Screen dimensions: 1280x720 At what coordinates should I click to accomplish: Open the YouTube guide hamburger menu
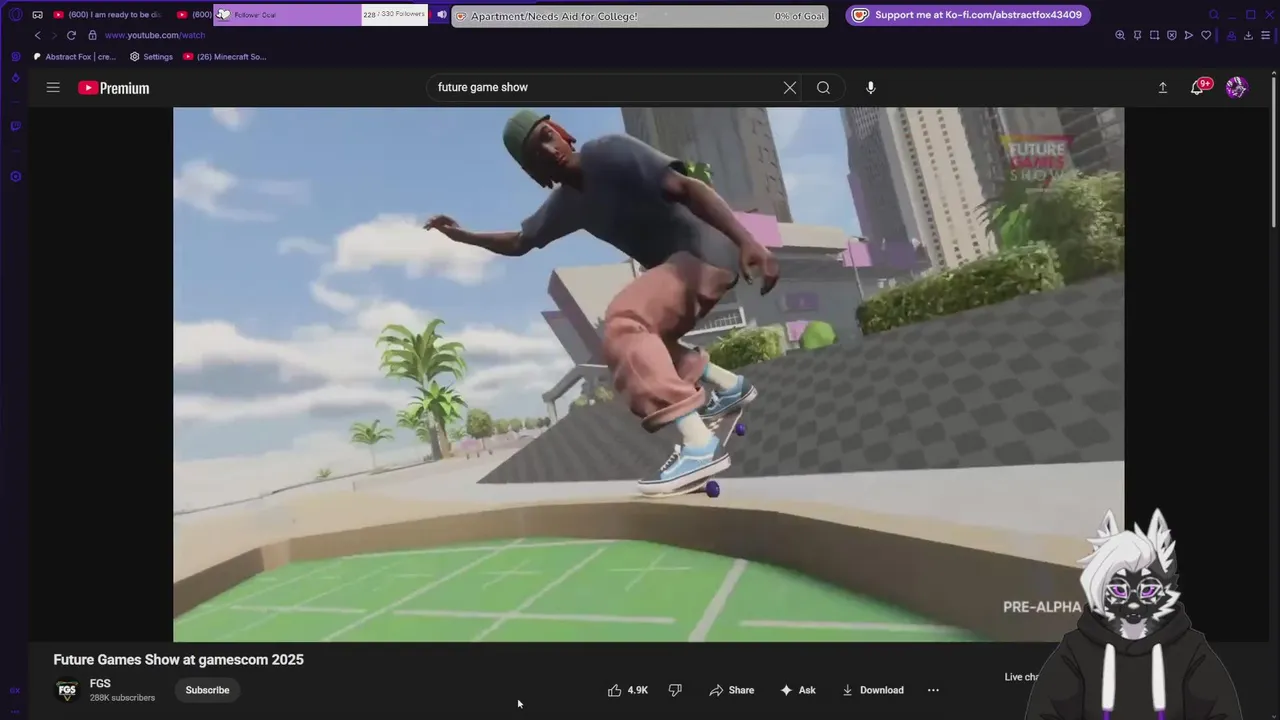click(53, 87)
